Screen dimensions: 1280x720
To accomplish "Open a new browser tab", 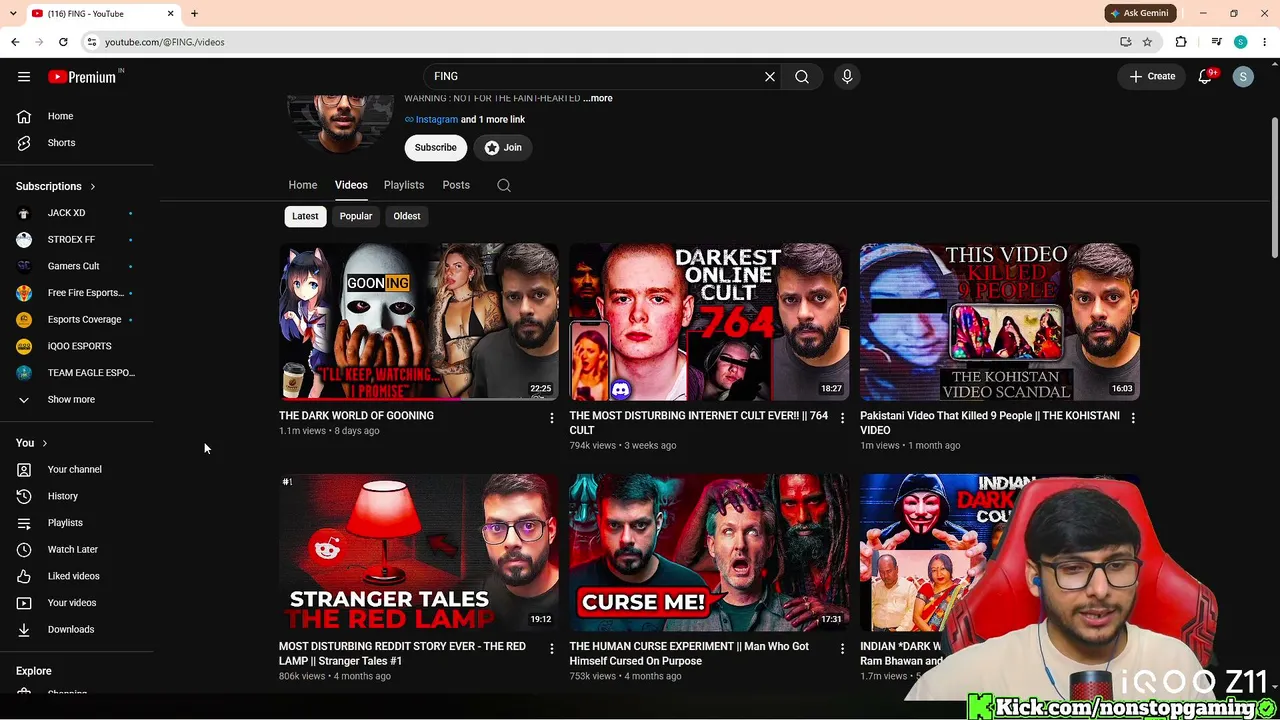I will (x=194, y=14).
